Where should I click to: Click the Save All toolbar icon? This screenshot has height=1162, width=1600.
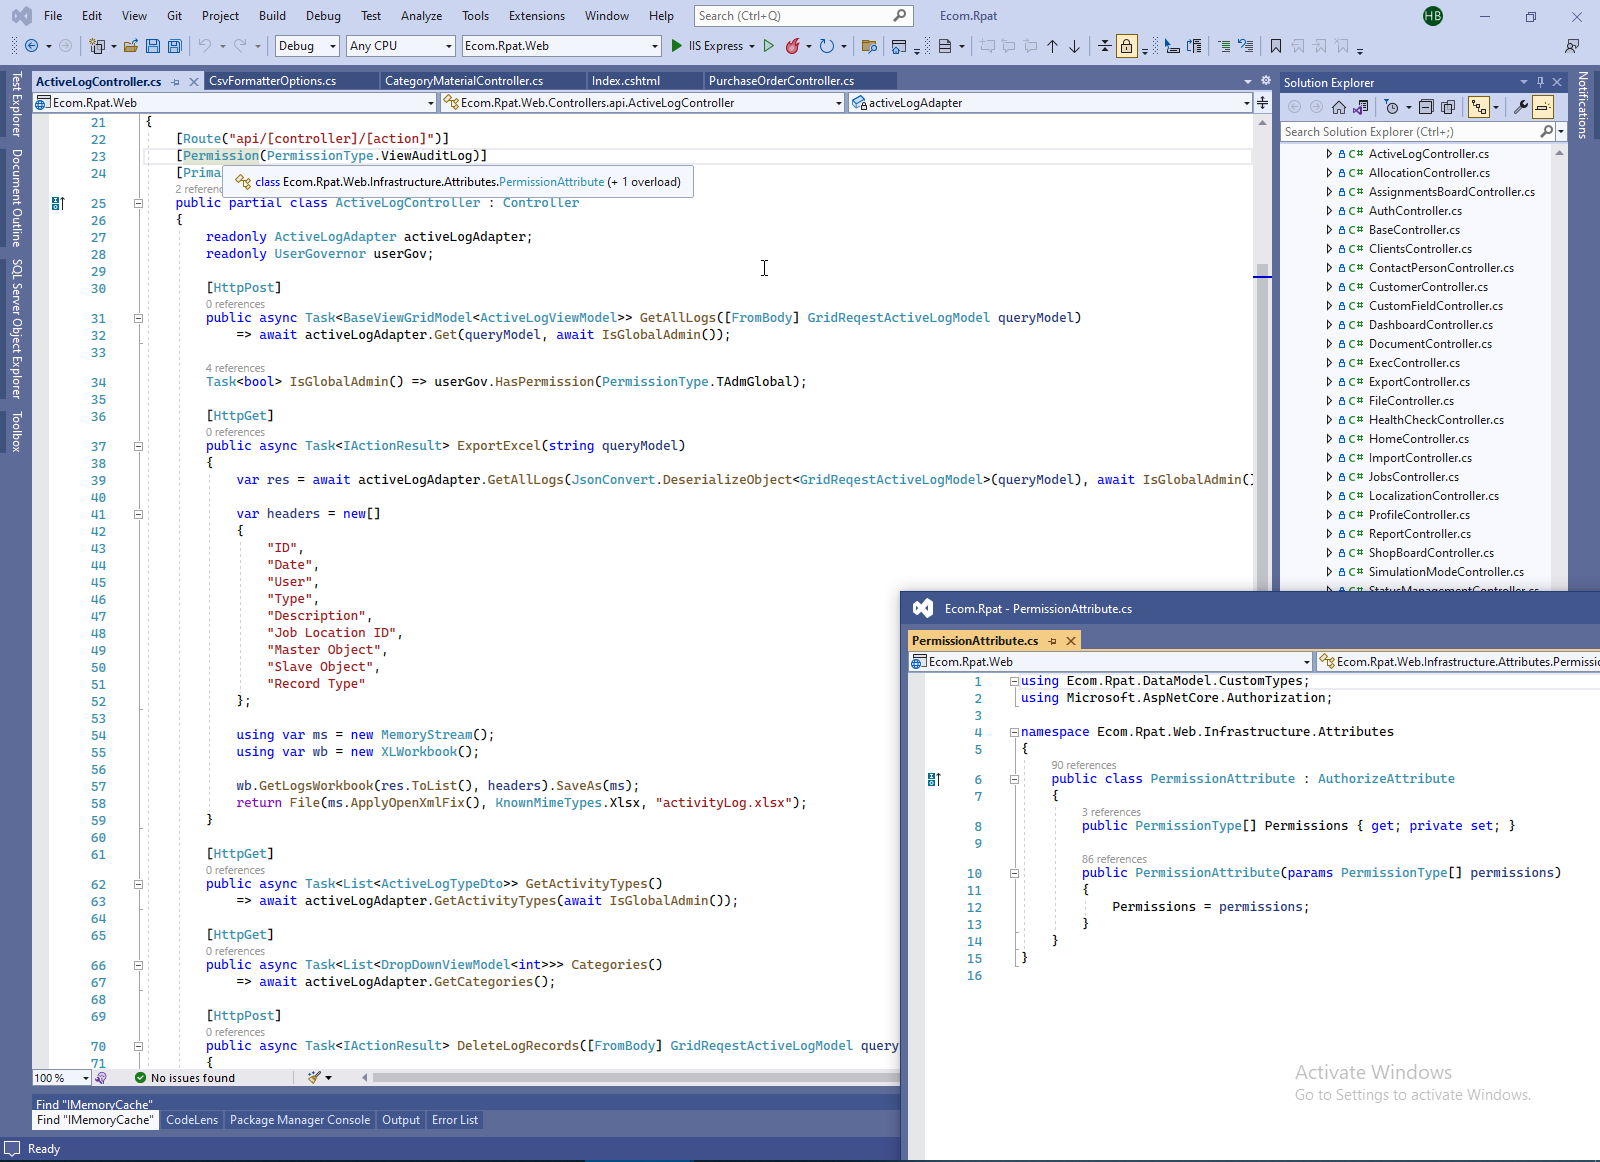click(x=175, y=46)
